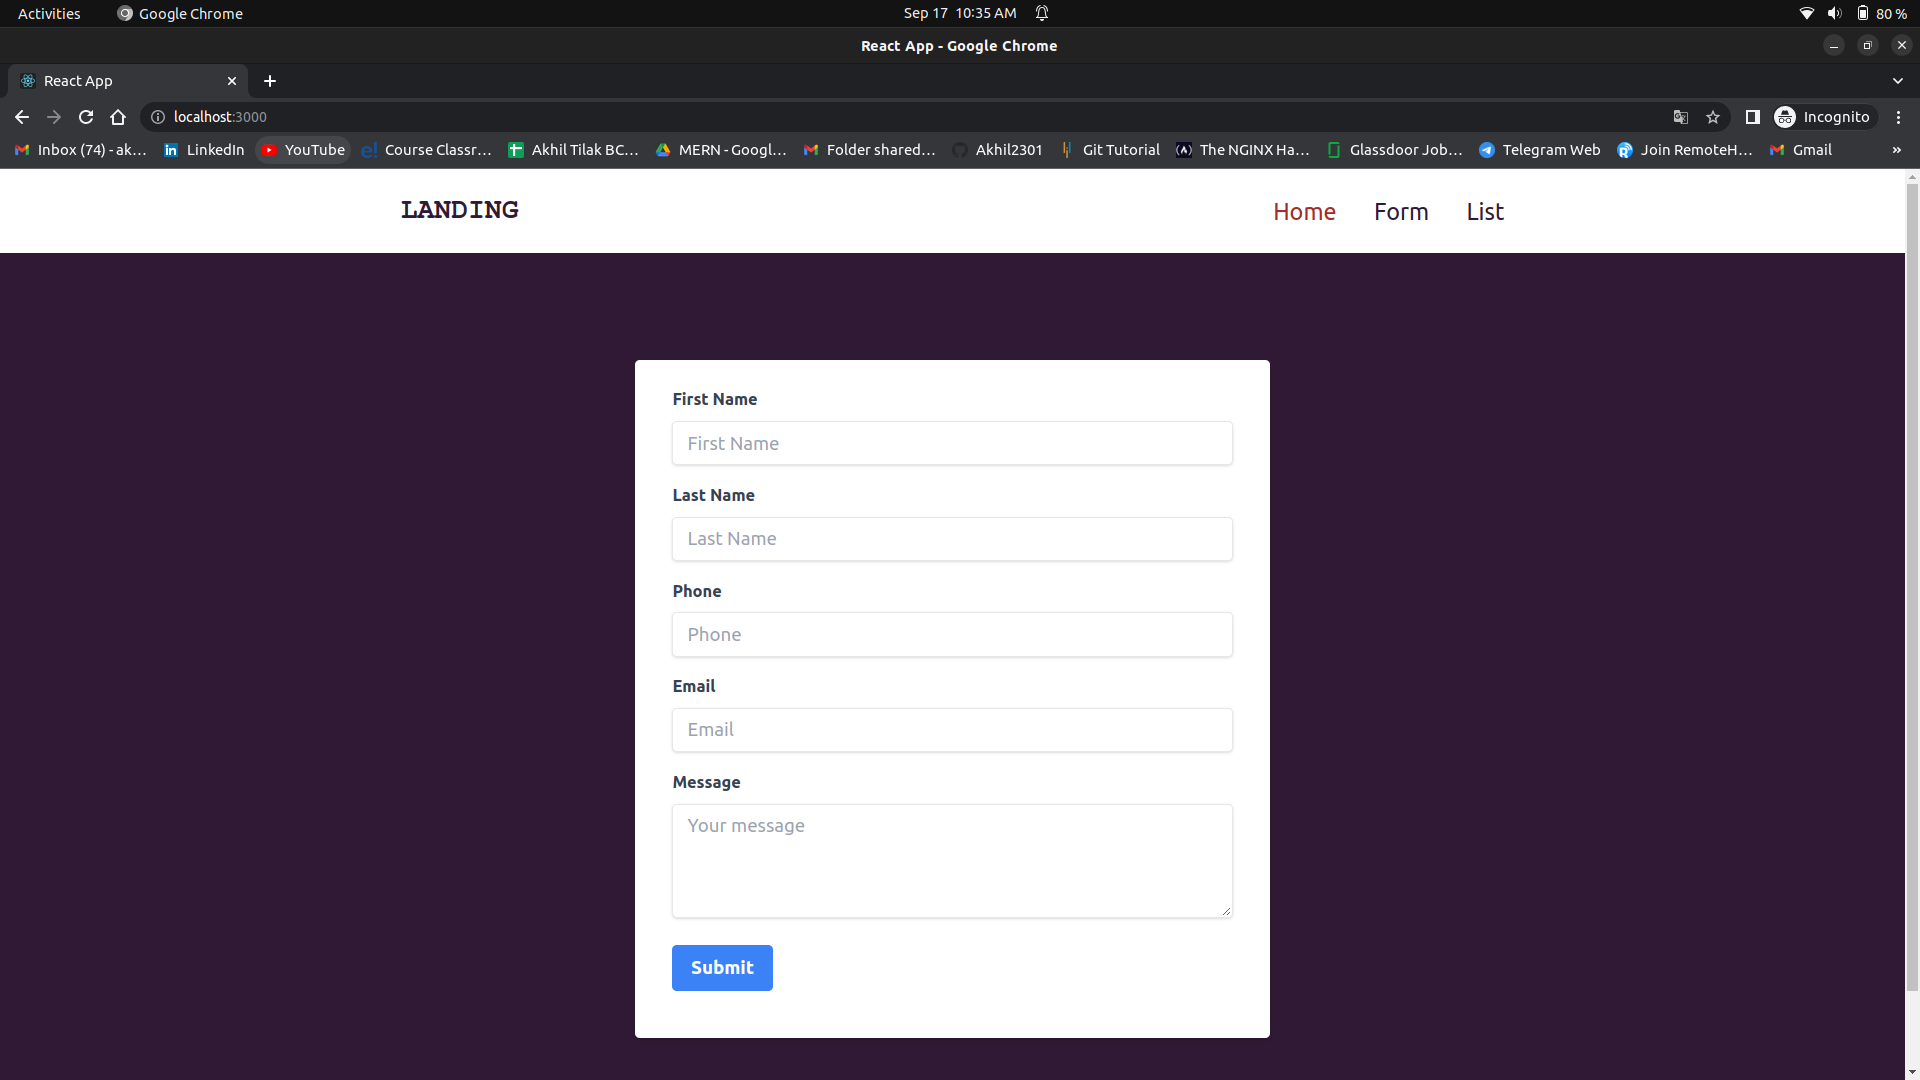Open the tab search chevron
The width and height of the screenshot is (1920, 1080).
[x=1898, y=81]
